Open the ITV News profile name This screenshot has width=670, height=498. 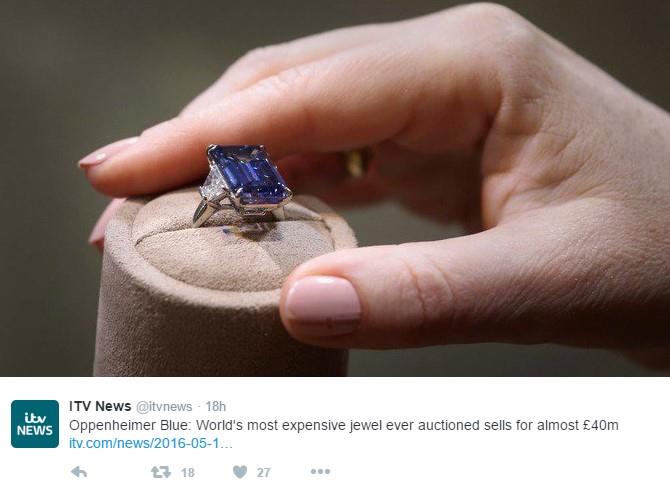[100, 406]
